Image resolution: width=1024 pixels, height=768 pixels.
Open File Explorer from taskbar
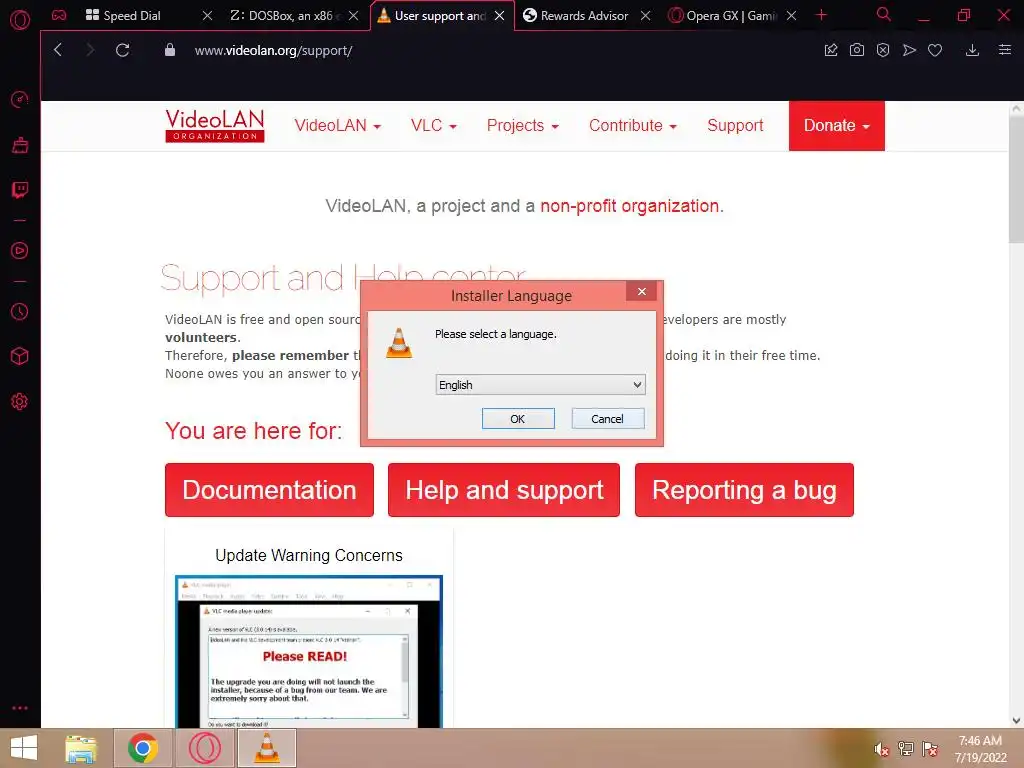click(81, 748)
